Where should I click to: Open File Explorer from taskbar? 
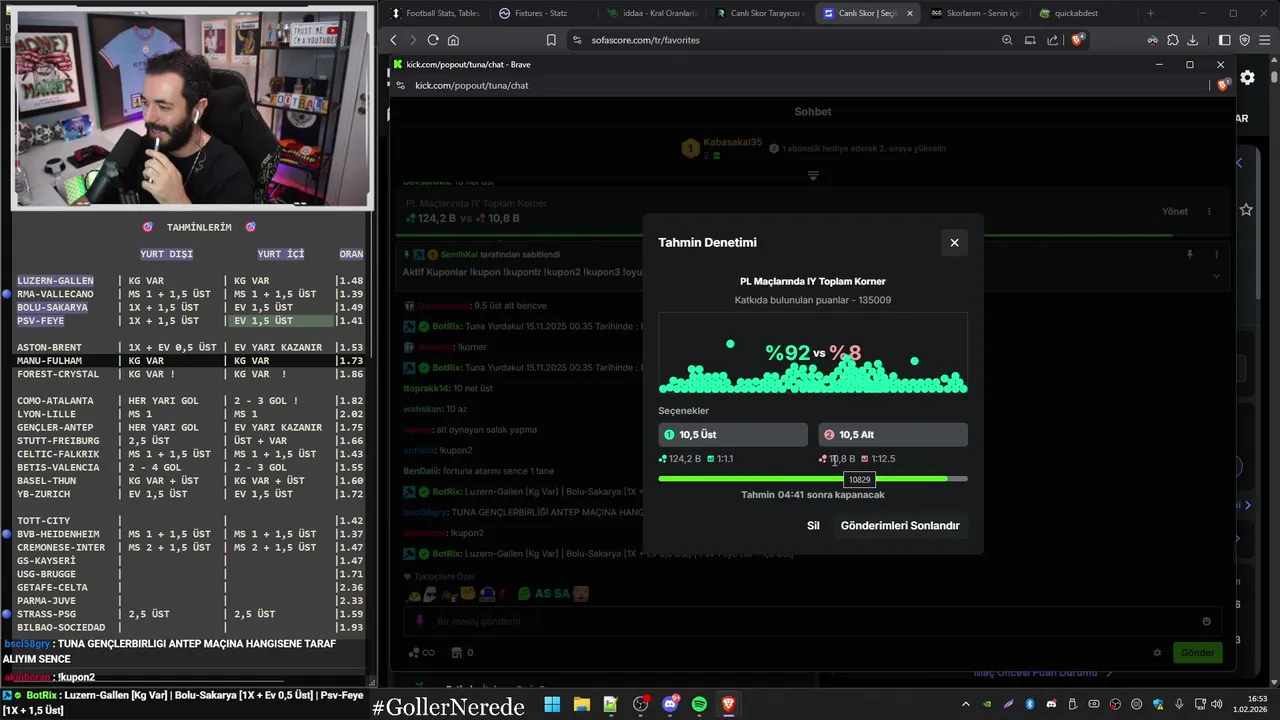[581, 705]
